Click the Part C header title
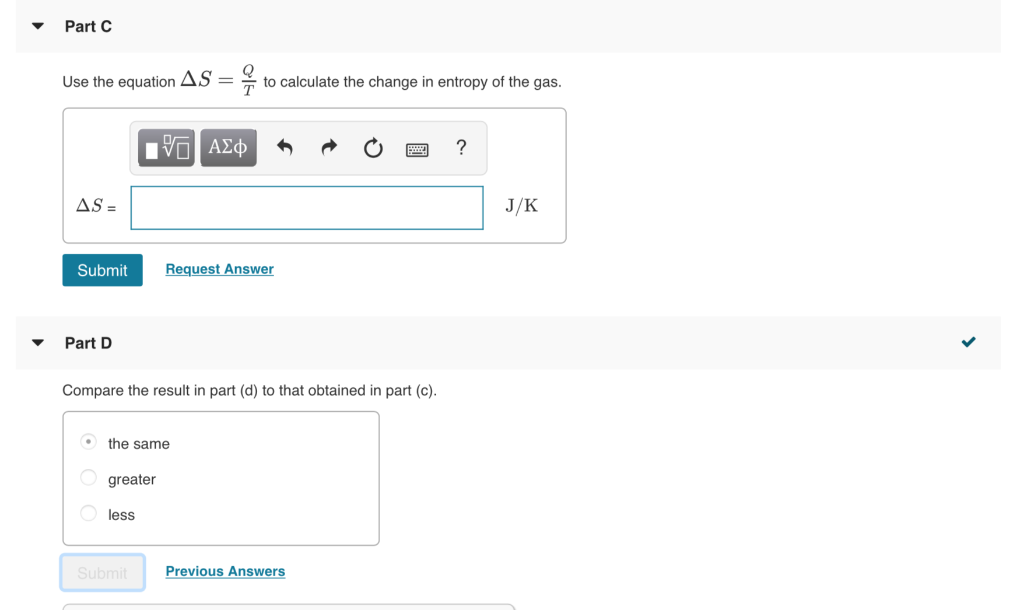 tap(88, 26)
